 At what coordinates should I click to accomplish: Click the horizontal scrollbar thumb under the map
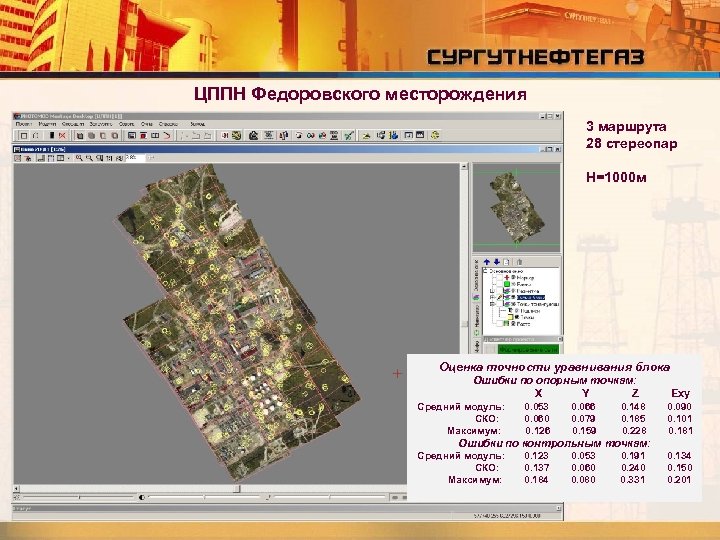(236, 489)
